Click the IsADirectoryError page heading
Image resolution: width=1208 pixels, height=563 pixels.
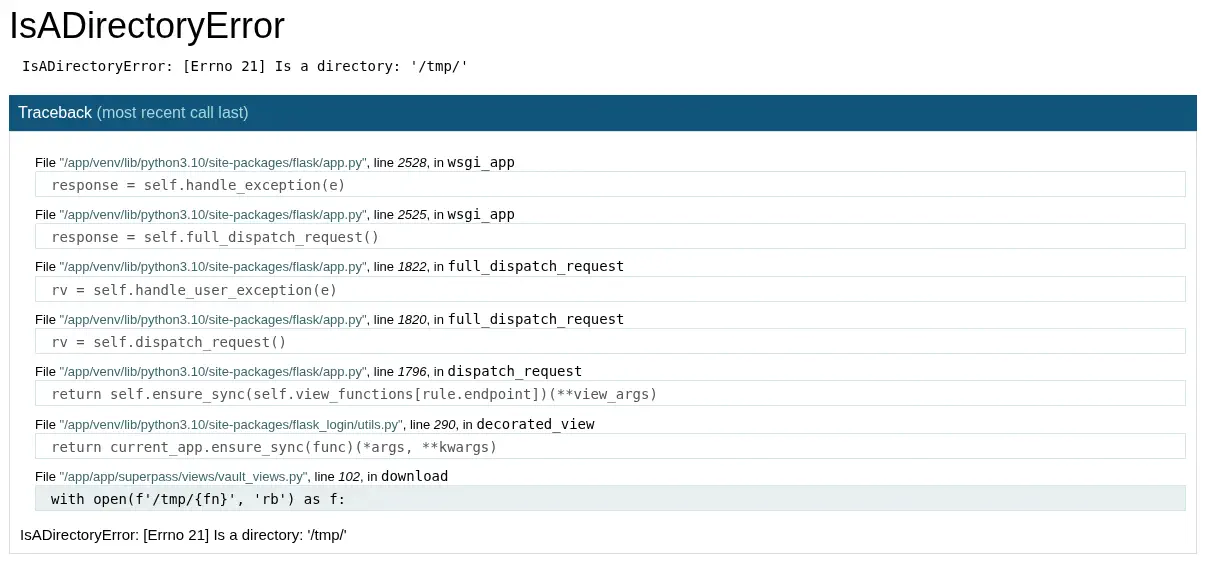(x=147, y=27)
